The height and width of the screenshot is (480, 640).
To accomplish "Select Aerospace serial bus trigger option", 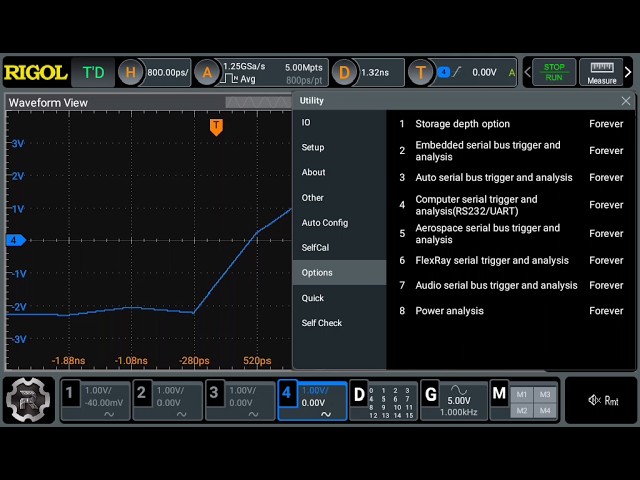I will click(511, 233).
